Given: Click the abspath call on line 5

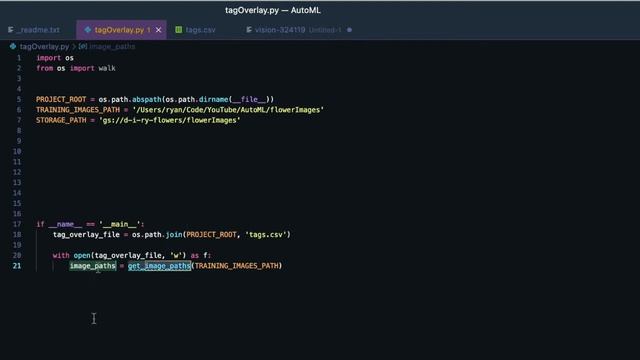Looking at the screenshot, I should point(147,99).
